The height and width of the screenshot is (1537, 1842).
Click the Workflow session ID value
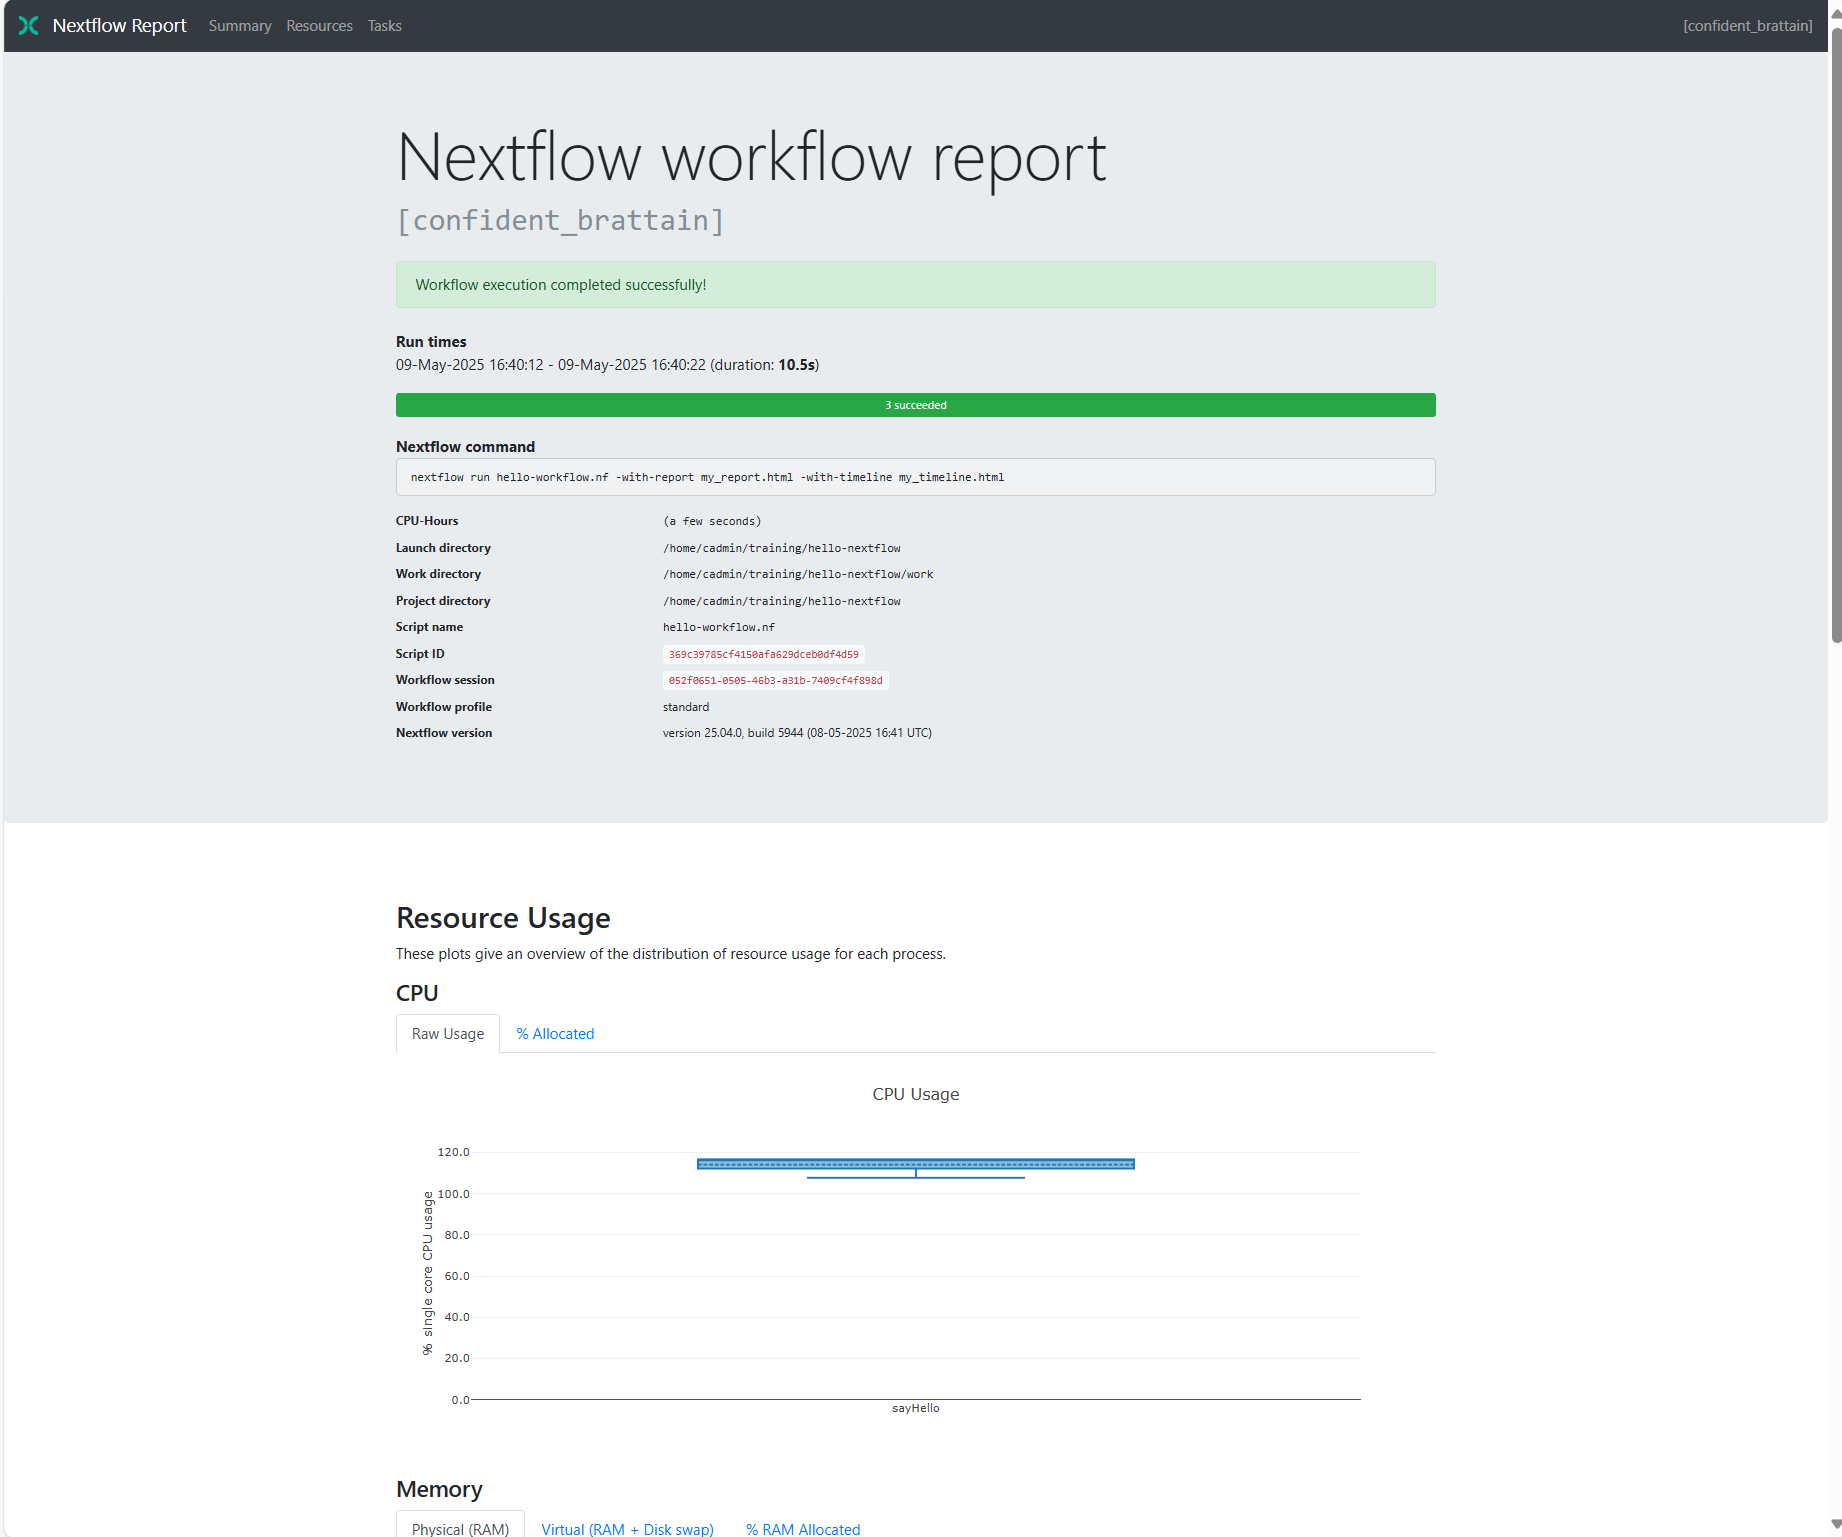click(775, 679)
